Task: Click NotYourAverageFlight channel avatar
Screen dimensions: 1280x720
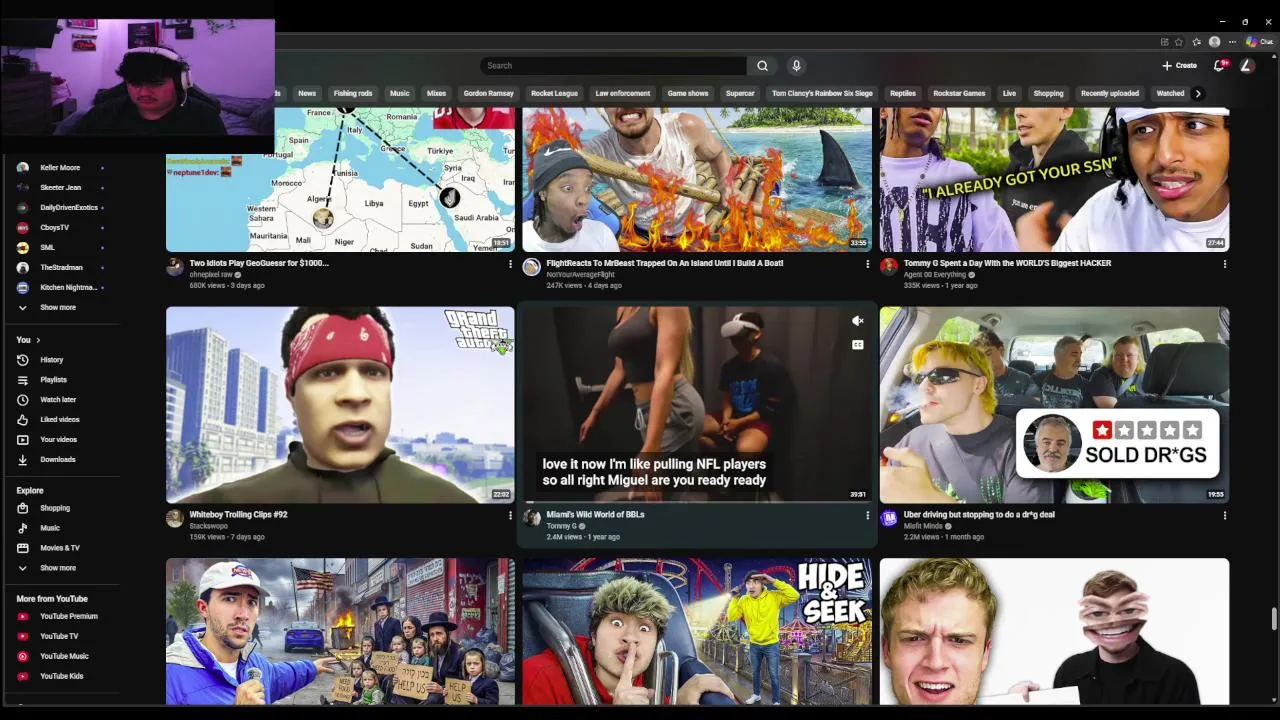Action: click(x=531, y=267)
